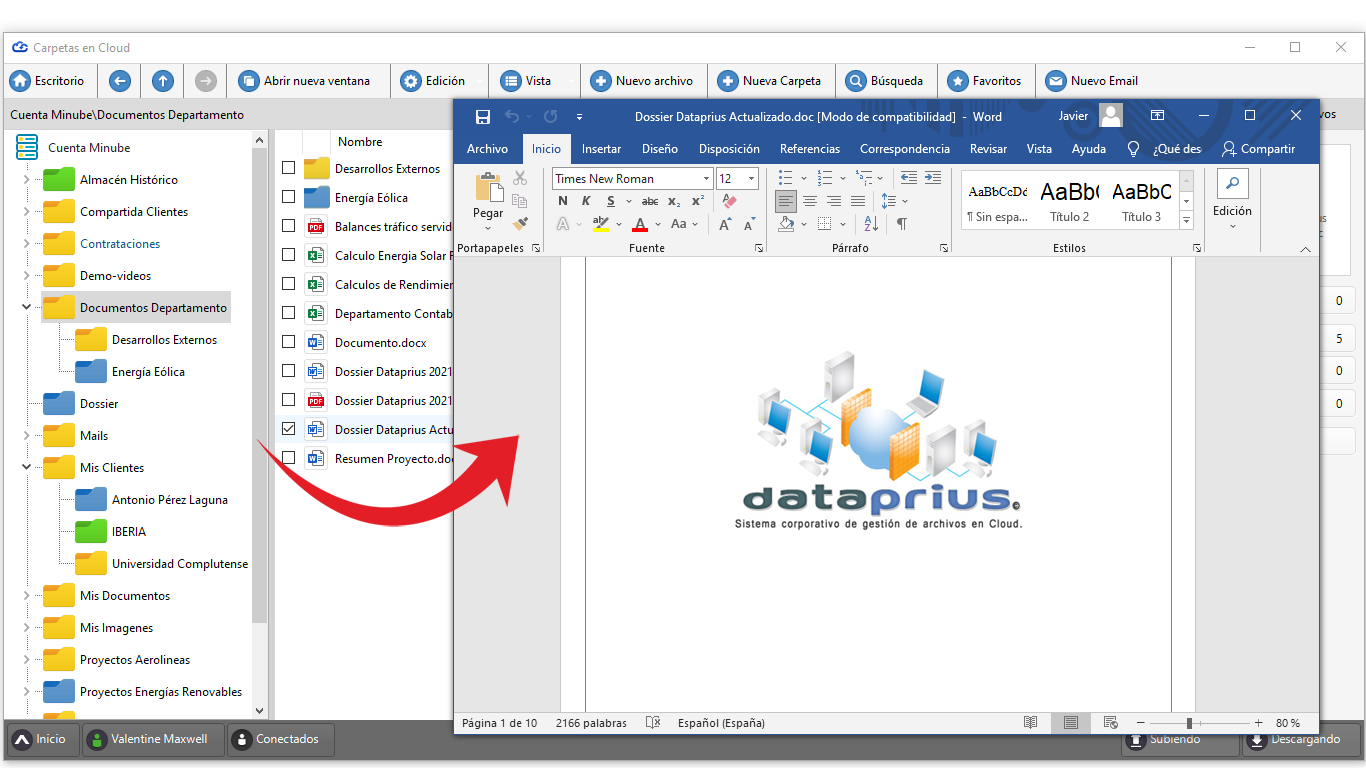Justify the paragraph text
Image resolution: width=1366 pixels, height=768 pixels.
(x=858, y=201)
